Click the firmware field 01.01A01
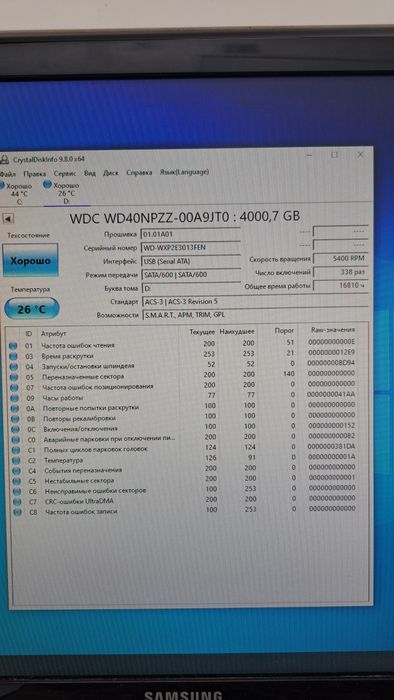 191,234
